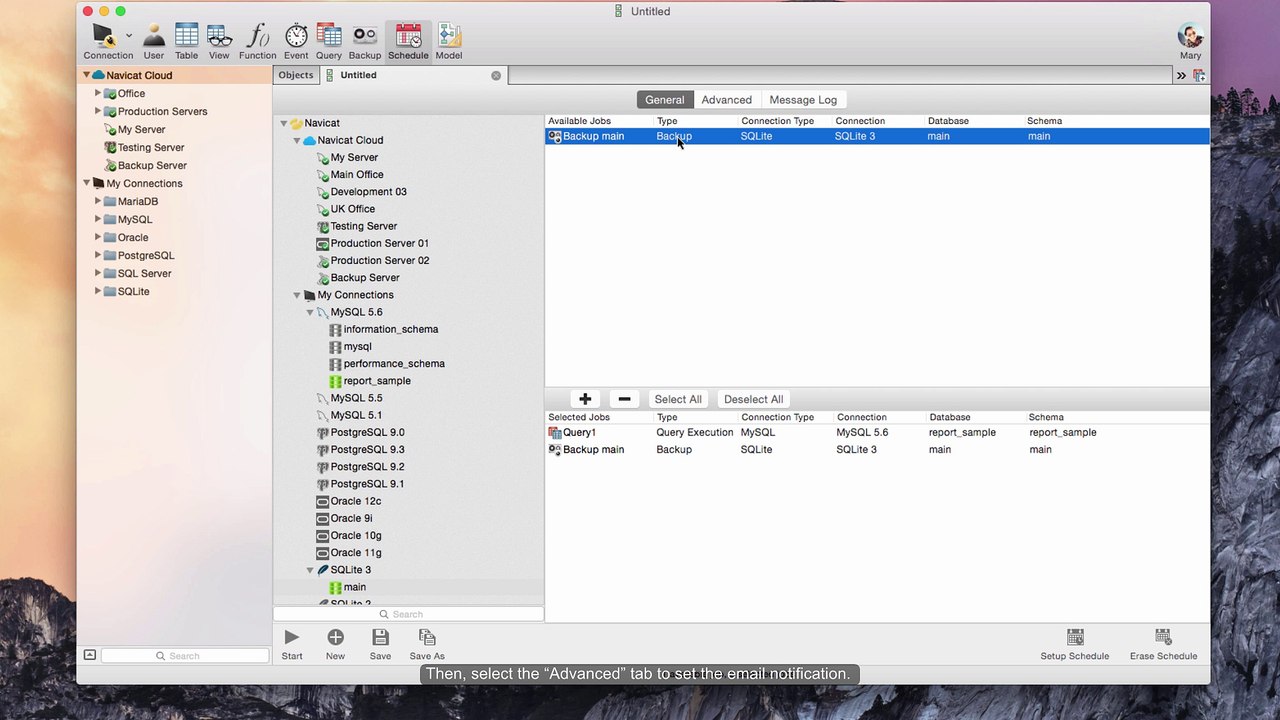The width and height of the screenshot is (1280, 720).
Task: Open the Backup toolbar icon
Action: (x=365, y=36)
